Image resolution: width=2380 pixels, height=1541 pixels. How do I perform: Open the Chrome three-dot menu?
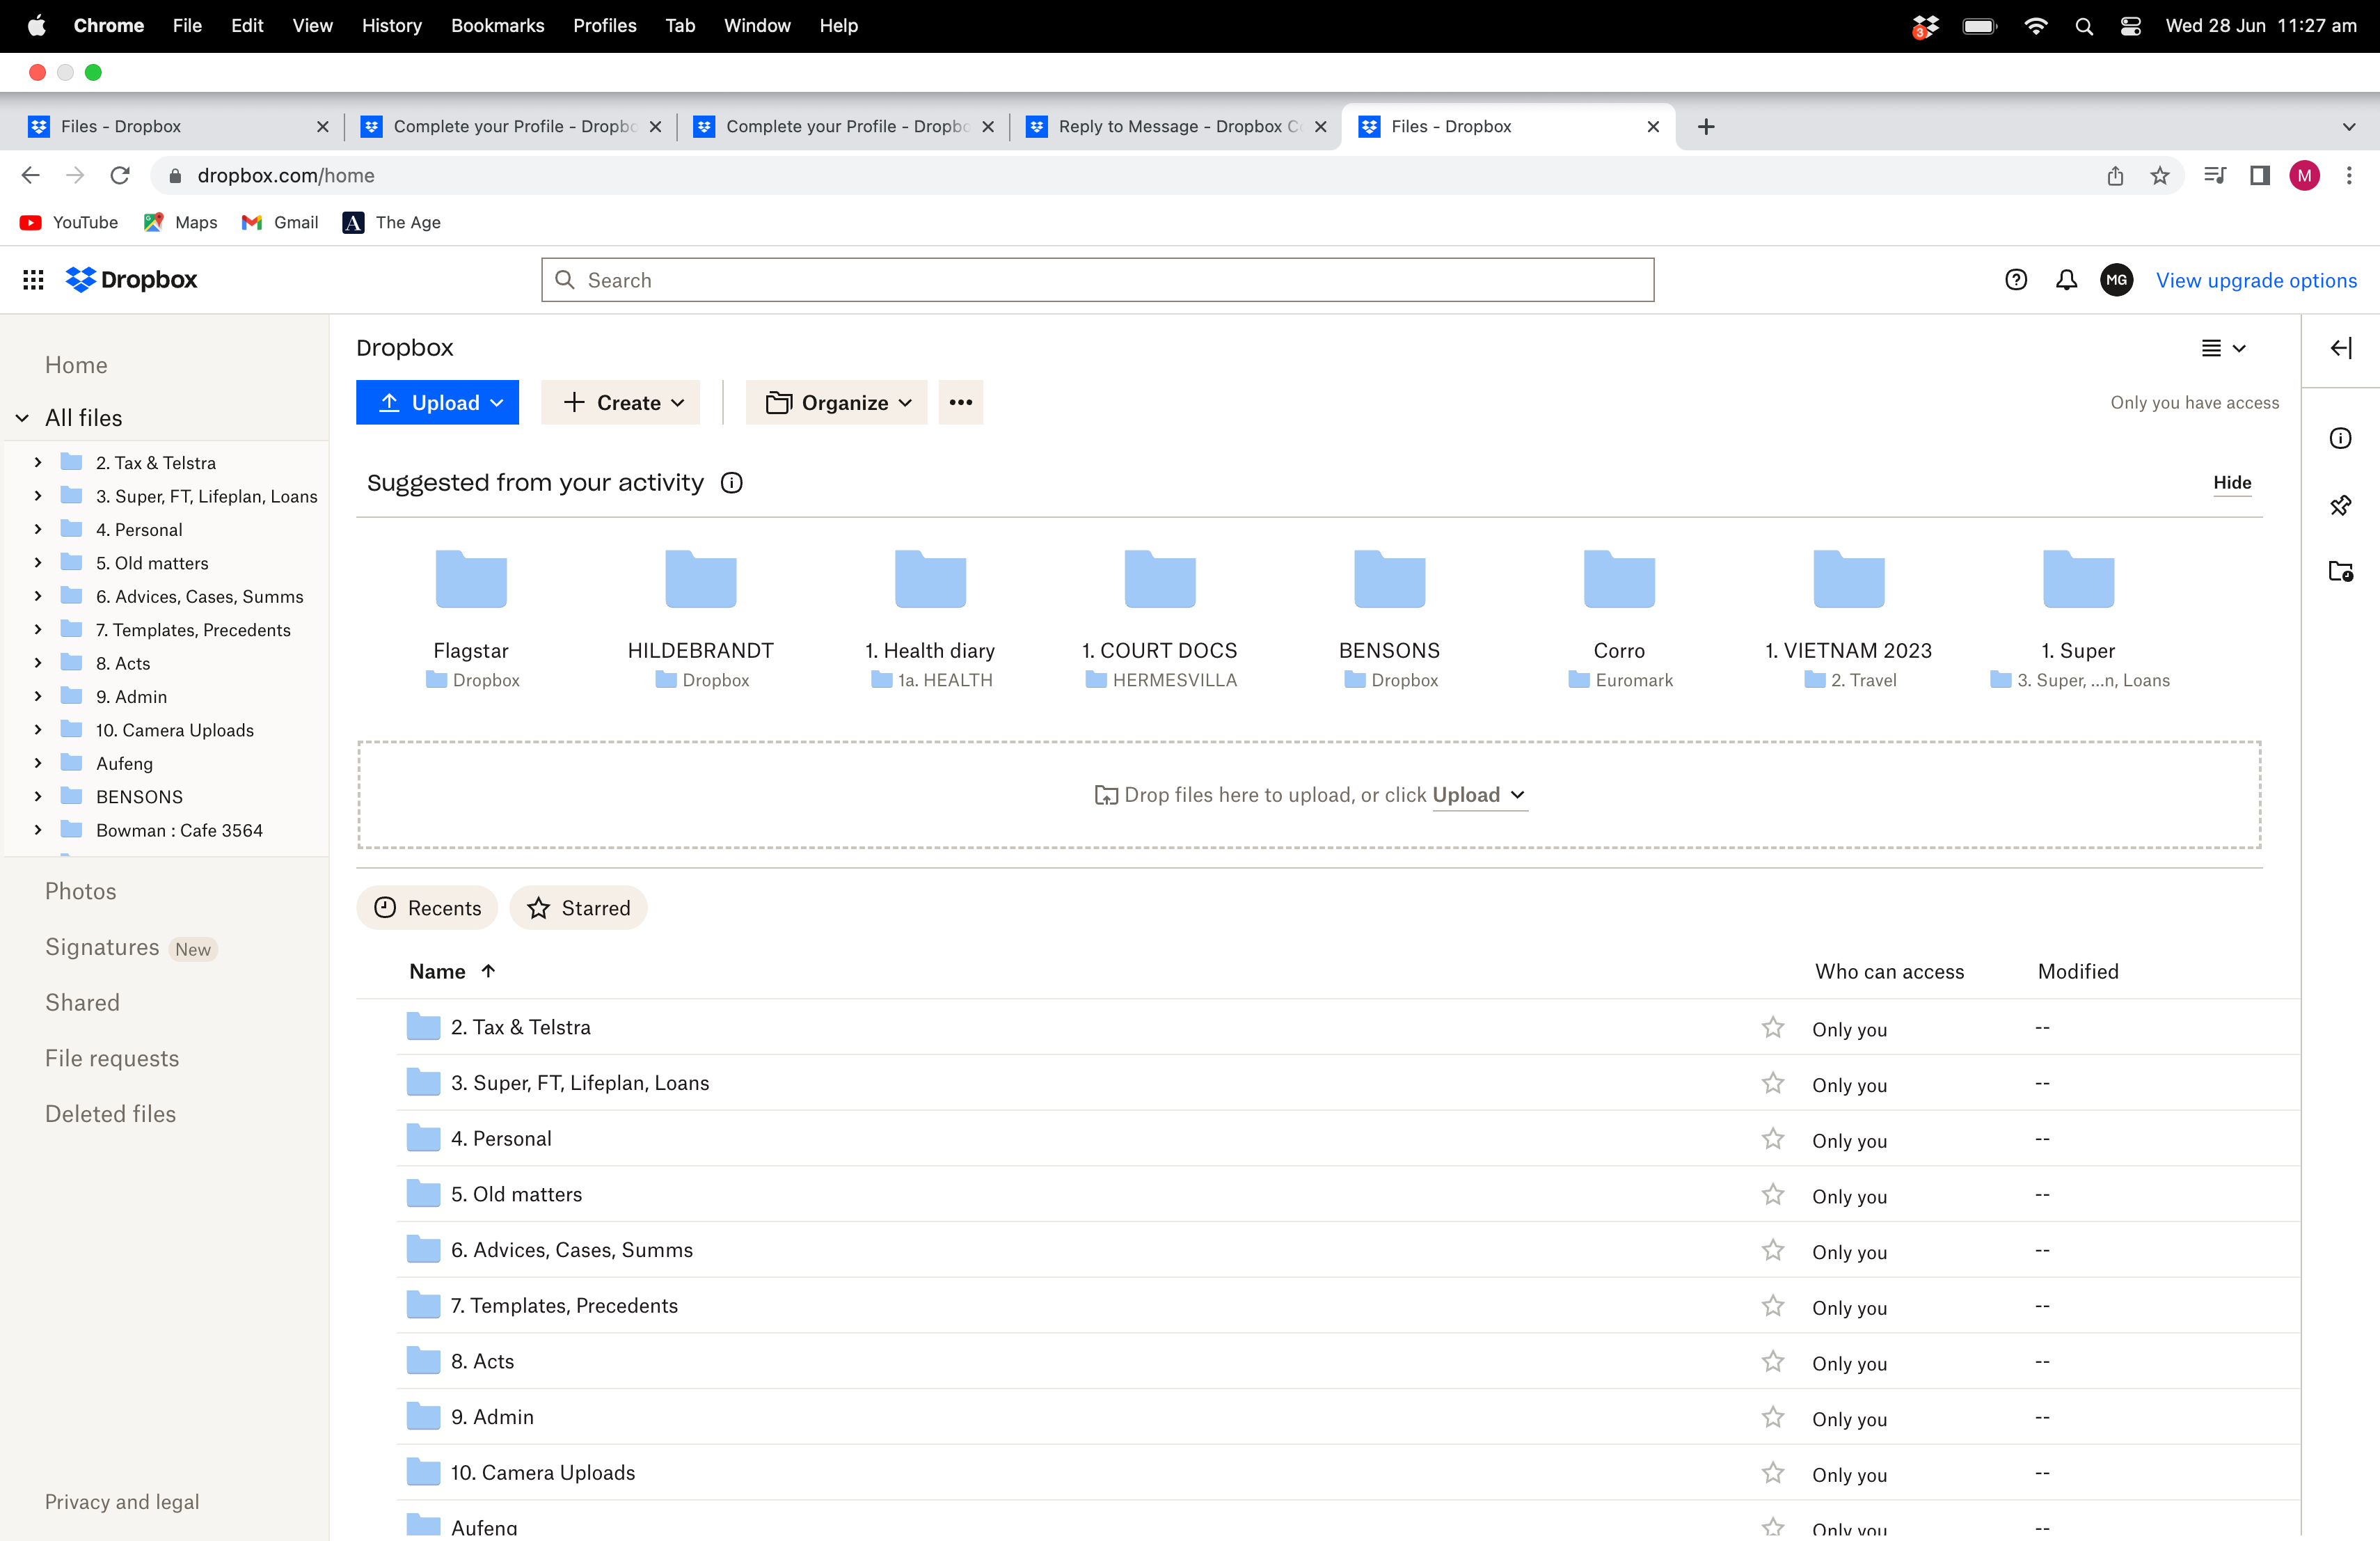click(2349, 176)
